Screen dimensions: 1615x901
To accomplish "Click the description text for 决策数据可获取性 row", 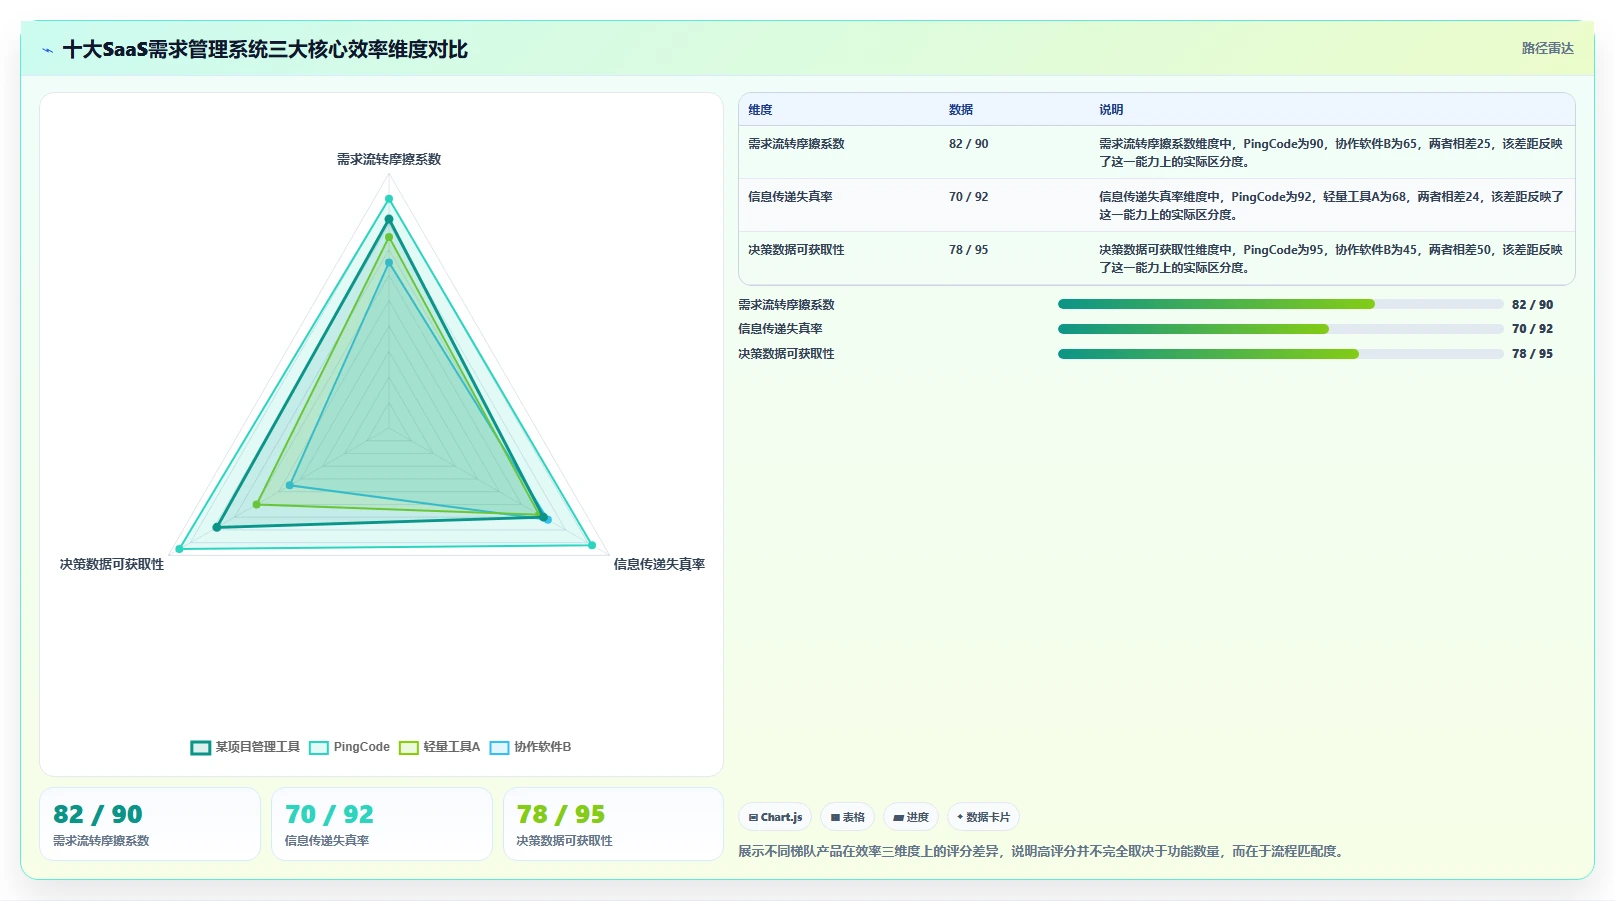I will (1331, 259).
